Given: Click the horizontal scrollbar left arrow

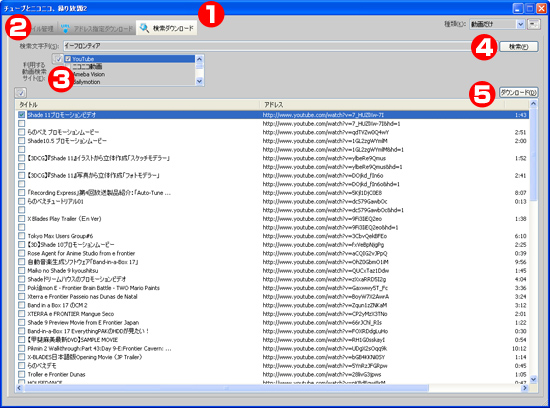Looking at the screenshot, I should 19,388.
